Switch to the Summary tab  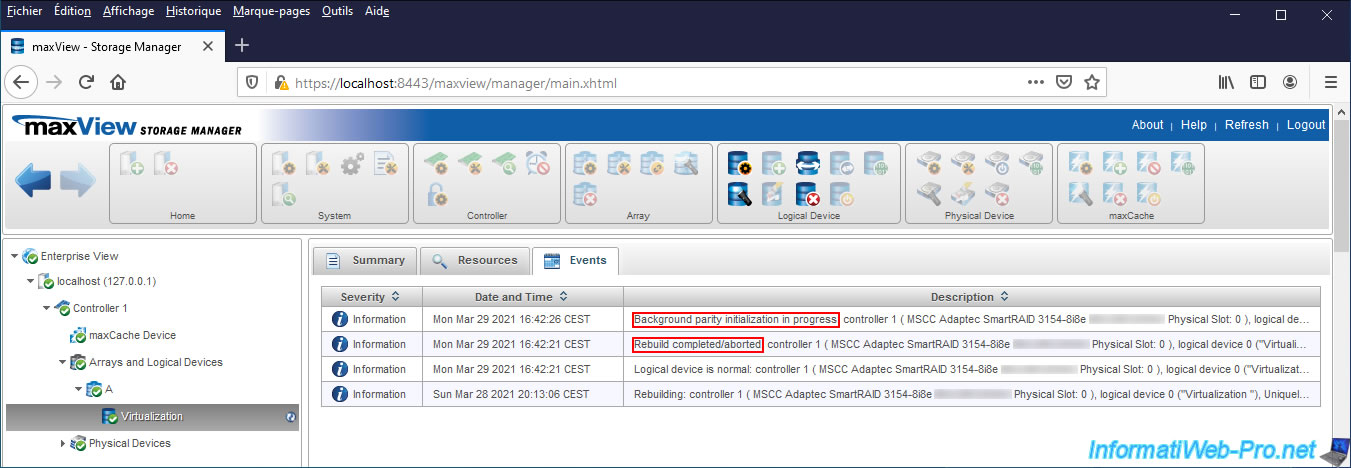365,260
